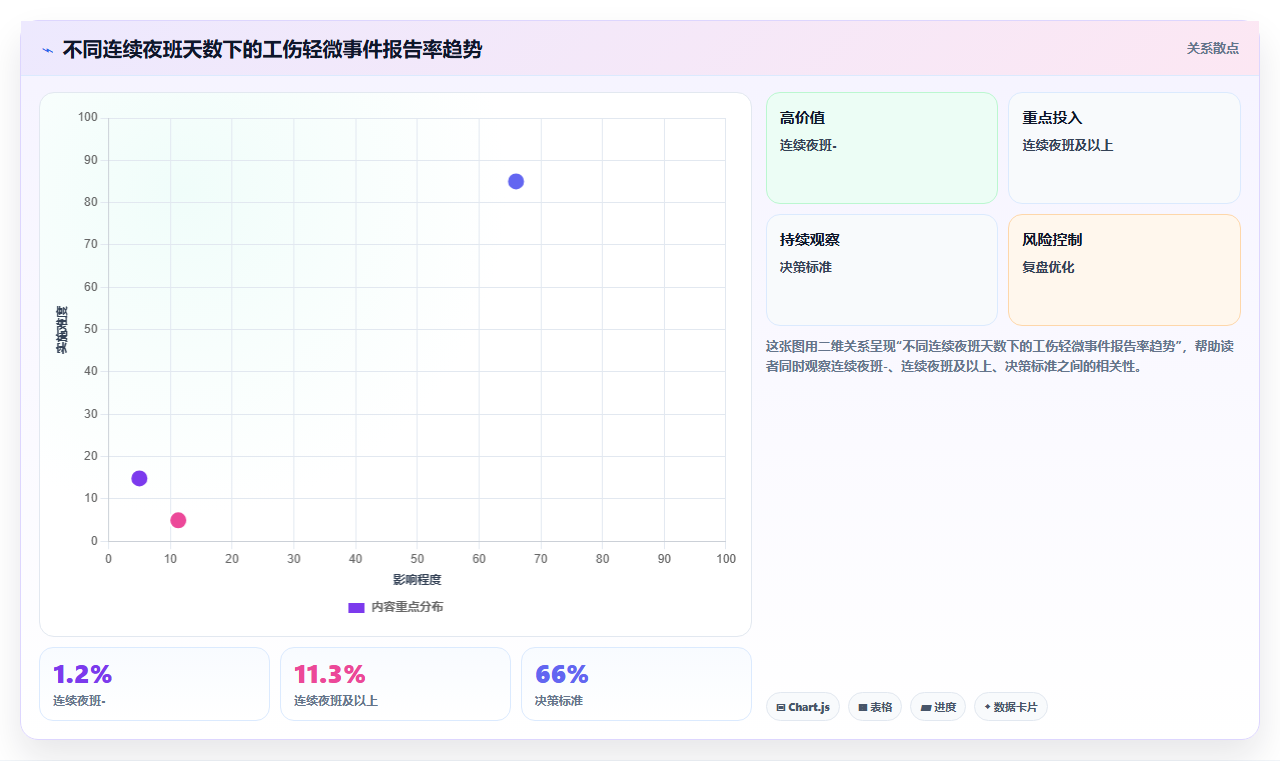Screen dimensions: 1280x761
Task: Click the 内容重点分布 legend label
Action: tap(407, 607)
